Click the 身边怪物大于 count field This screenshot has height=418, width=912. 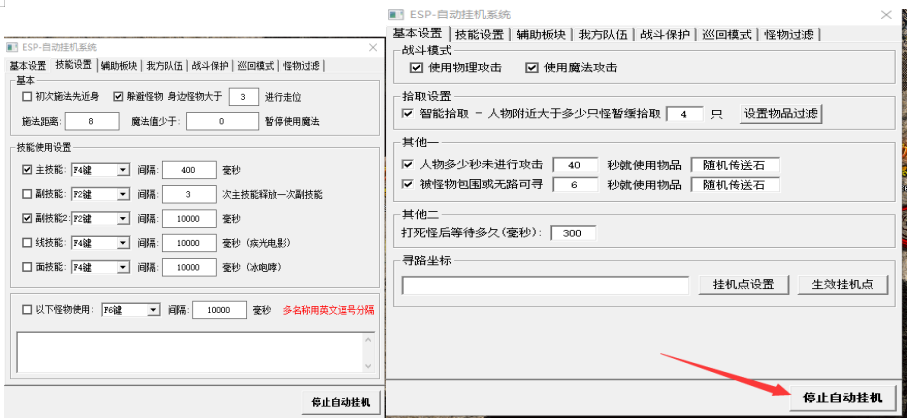click(244, 97)
